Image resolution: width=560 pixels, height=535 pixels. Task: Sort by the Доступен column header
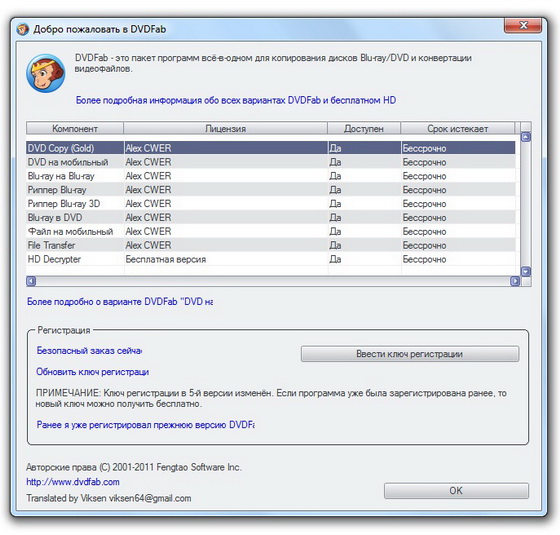pyautogui.click(x=364, y=129)
